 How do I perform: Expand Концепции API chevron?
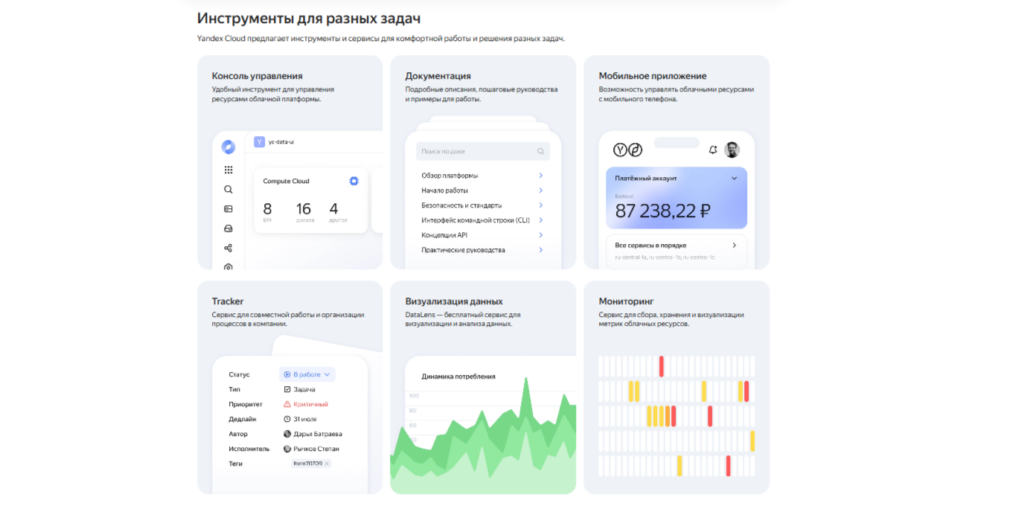[x=541, y=235]
